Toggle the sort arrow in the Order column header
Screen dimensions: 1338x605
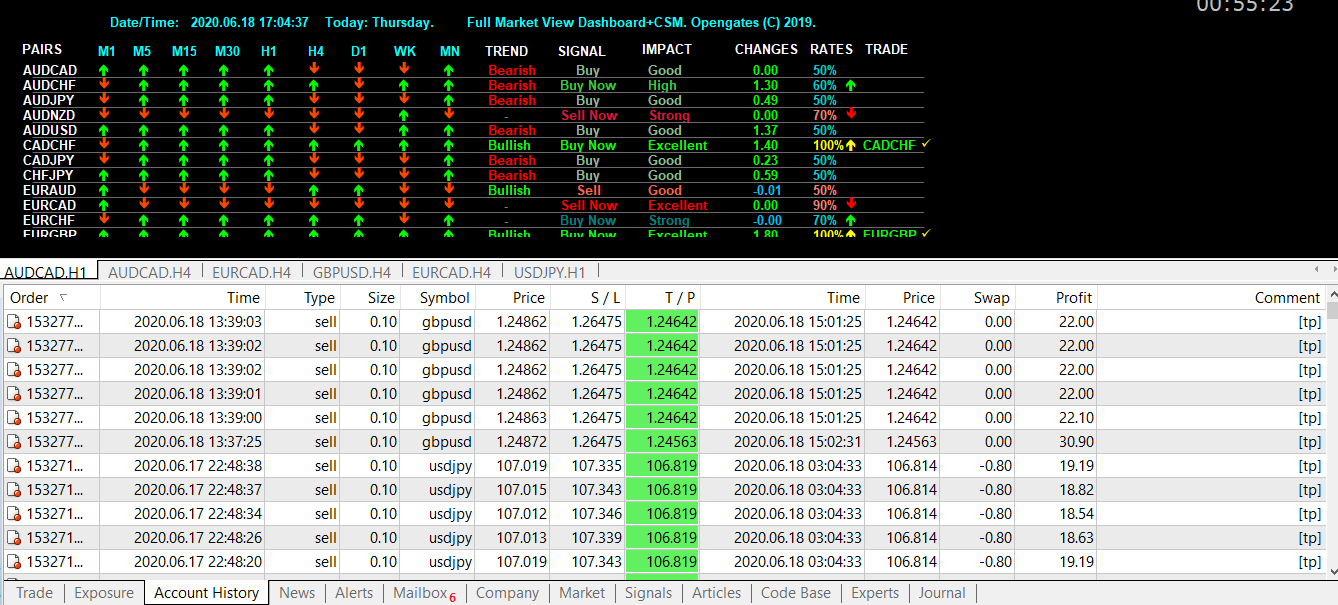coord(64,297)
